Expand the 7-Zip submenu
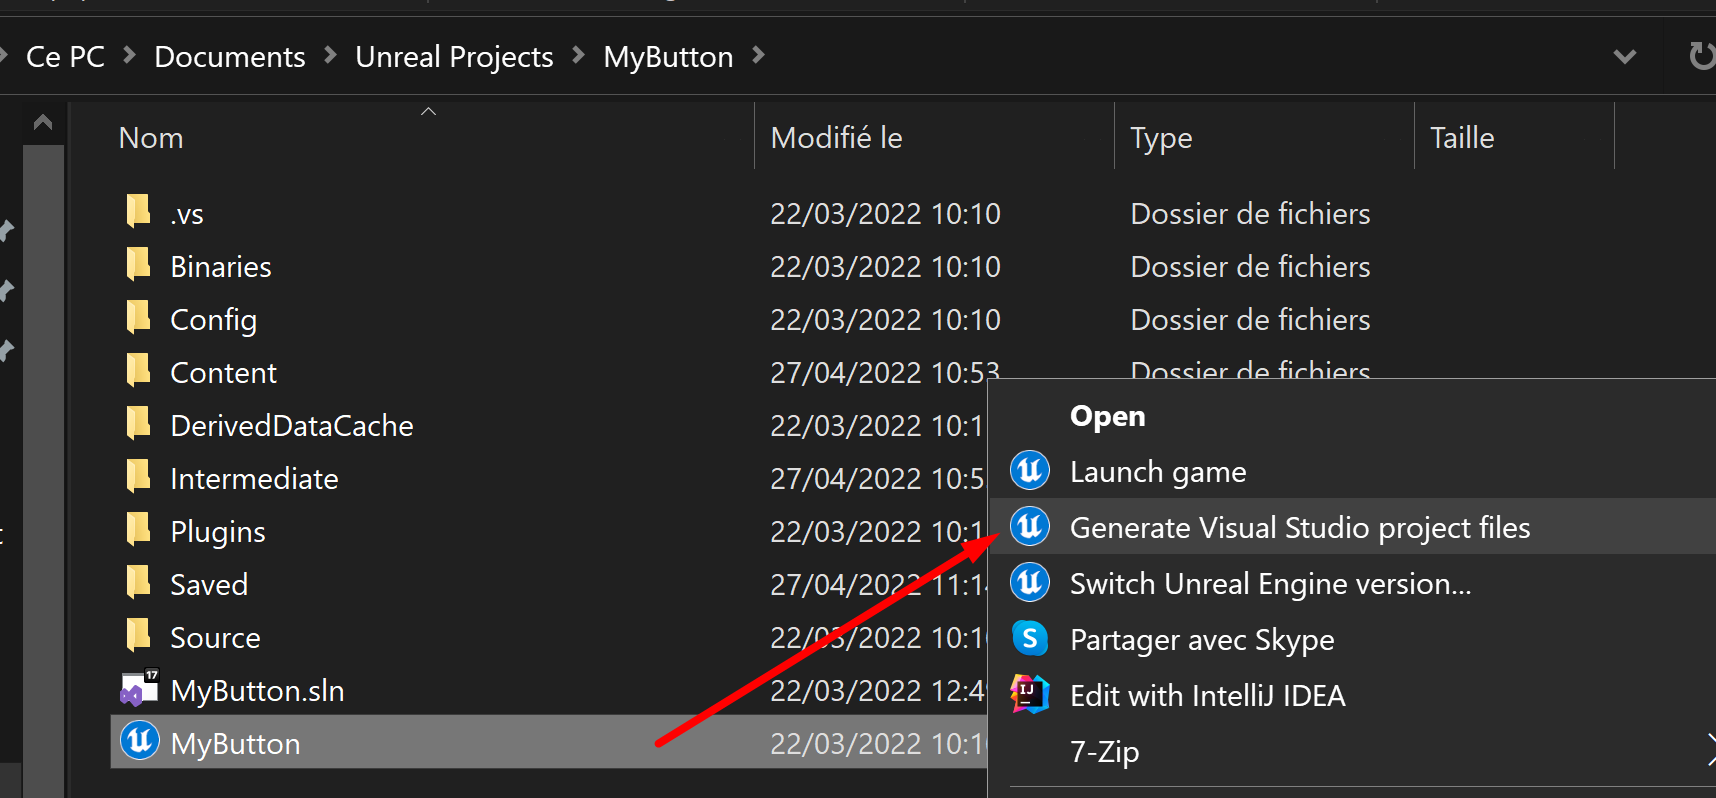This screenshot has width=1716, height=798. tap(1708, 751)
